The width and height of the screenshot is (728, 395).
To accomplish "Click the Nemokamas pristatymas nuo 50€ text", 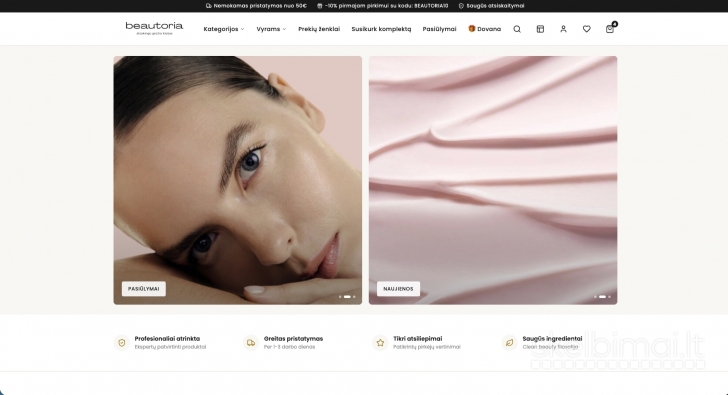I will coord(260,6).
